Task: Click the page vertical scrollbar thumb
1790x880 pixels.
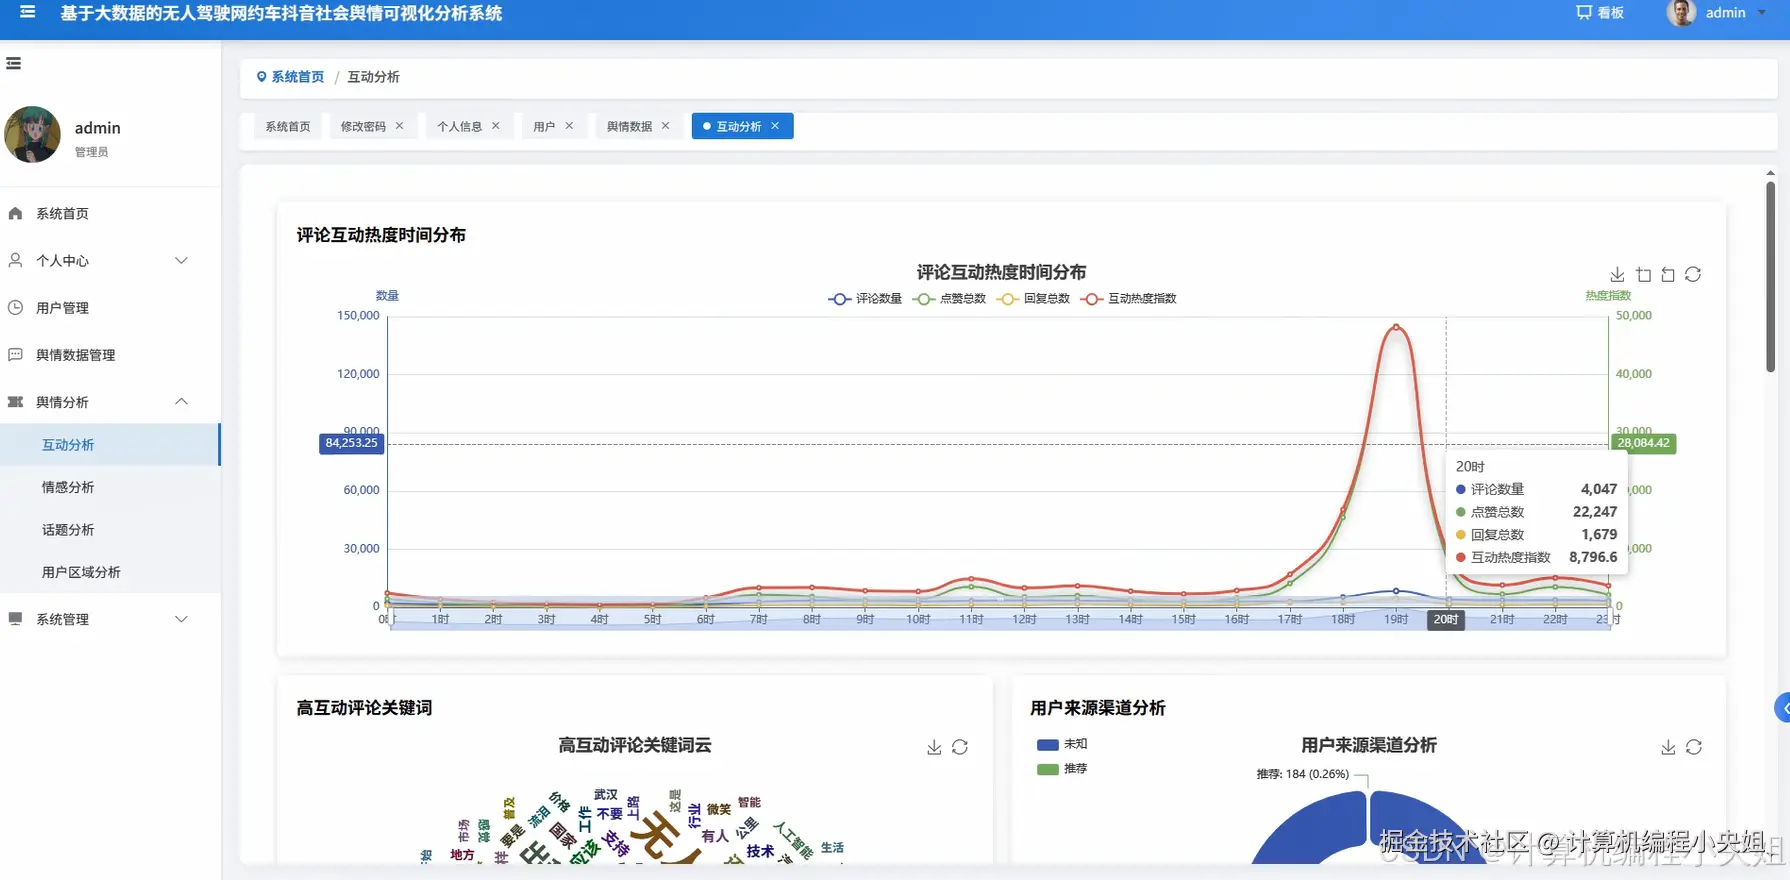Action: tap(1770, 277)
